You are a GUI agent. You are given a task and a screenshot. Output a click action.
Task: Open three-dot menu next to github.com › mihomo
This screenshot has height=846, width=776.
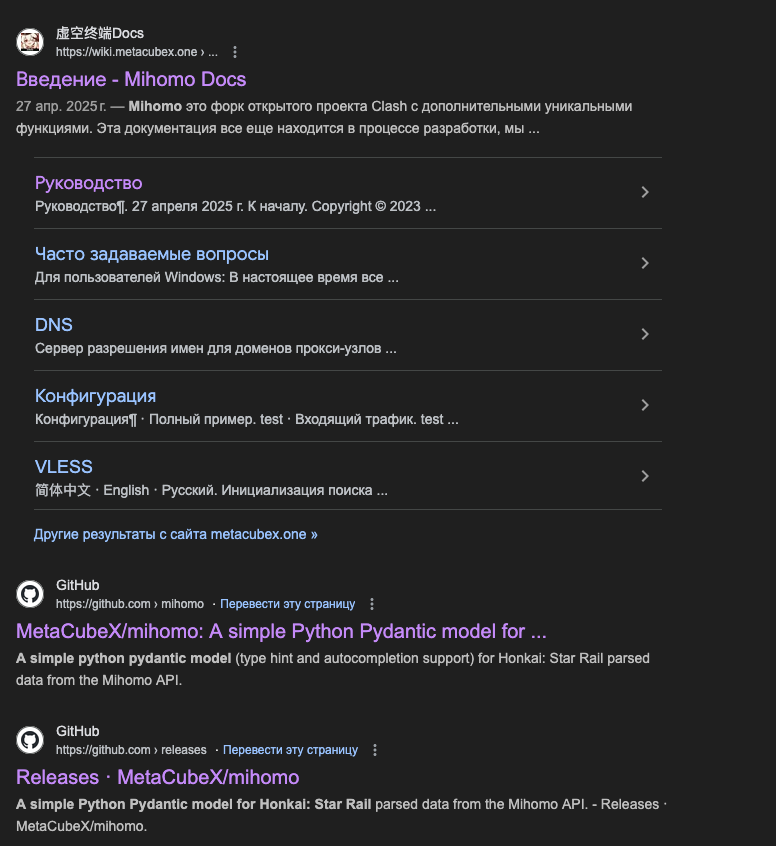(372, 604)
